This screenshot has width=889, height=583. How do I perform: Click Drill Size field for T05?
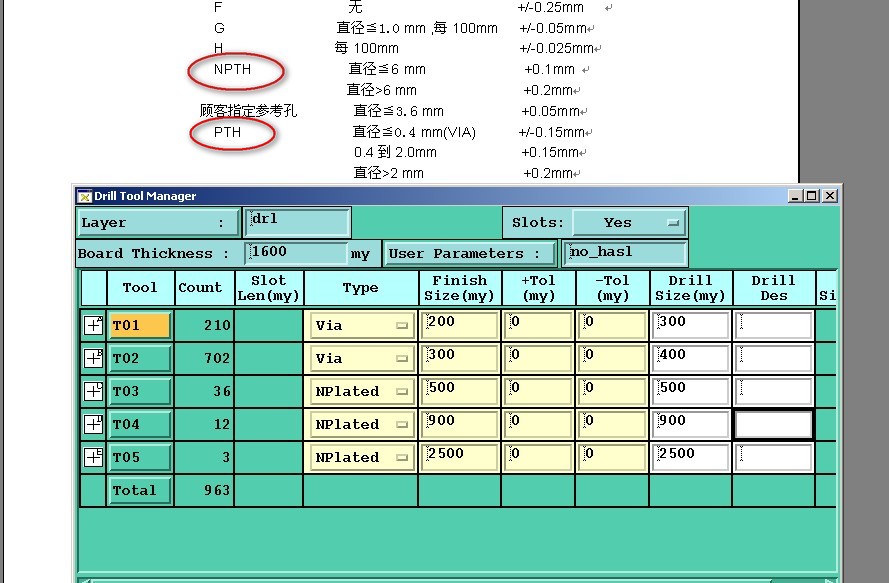coord(690,457)
